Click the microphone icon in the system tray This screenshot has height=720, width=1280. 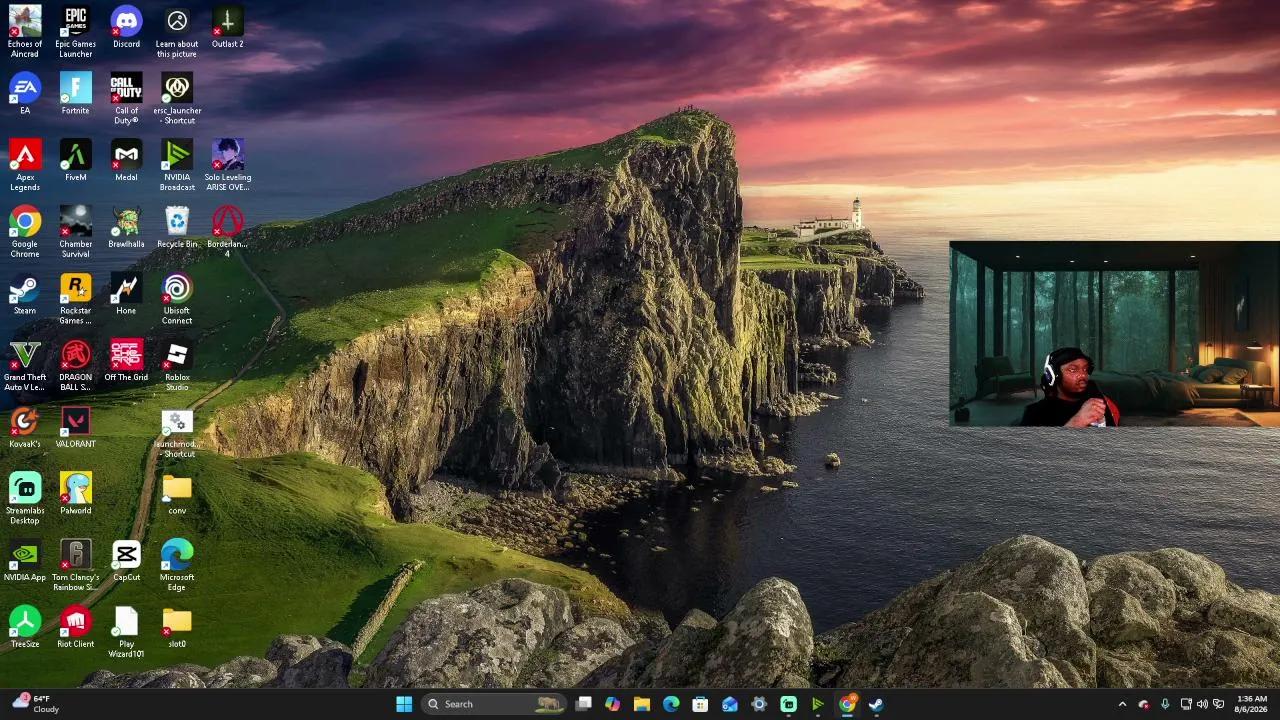pos(1165,704)
